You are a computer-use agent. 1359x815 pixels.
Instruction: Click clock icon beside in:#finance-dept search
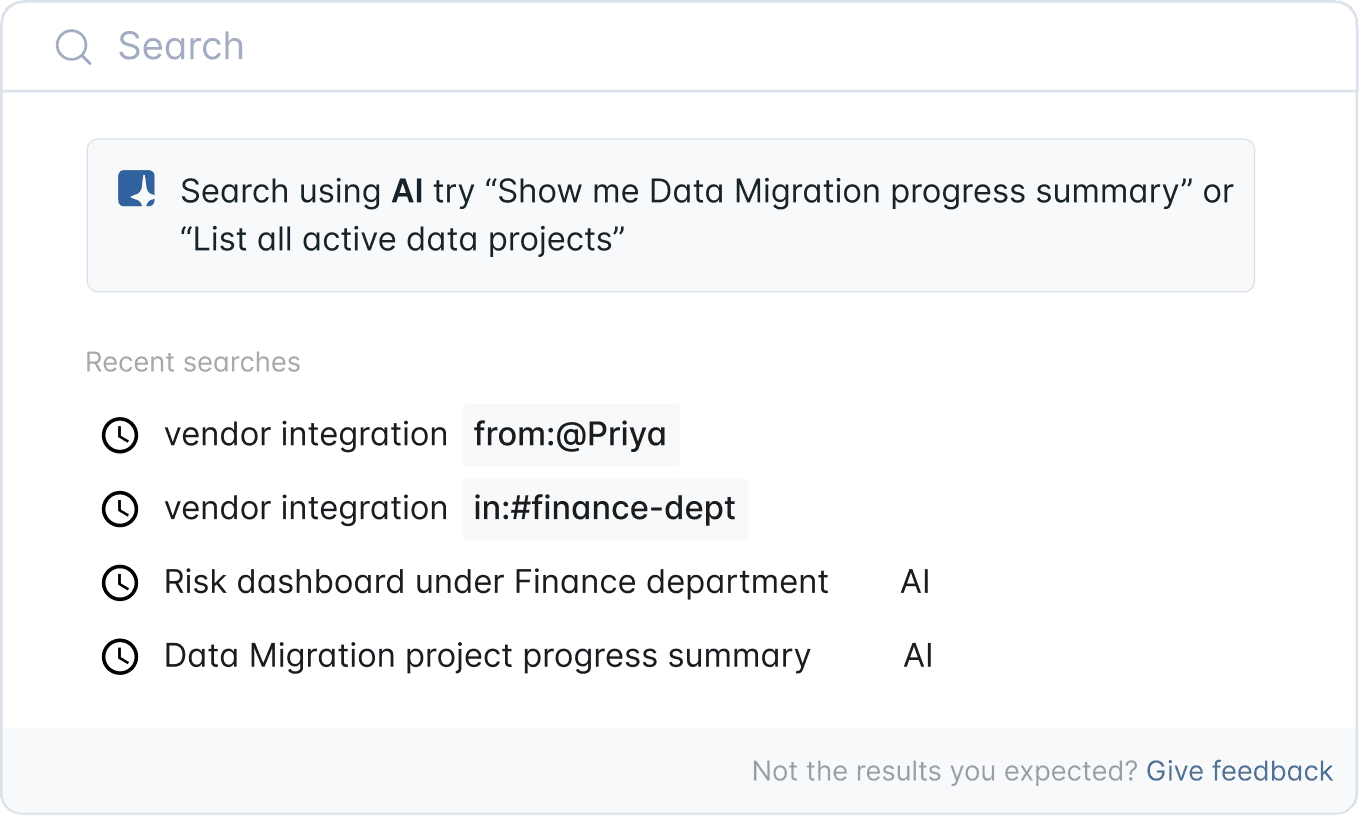[120, 509]
